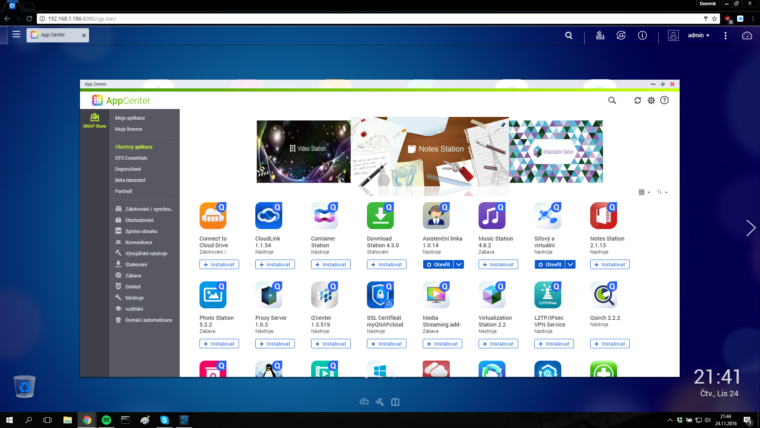The width and height of the screenshot is (760, 428).
Task: Click the Video Station banner
Action: [x=303, y=151]
